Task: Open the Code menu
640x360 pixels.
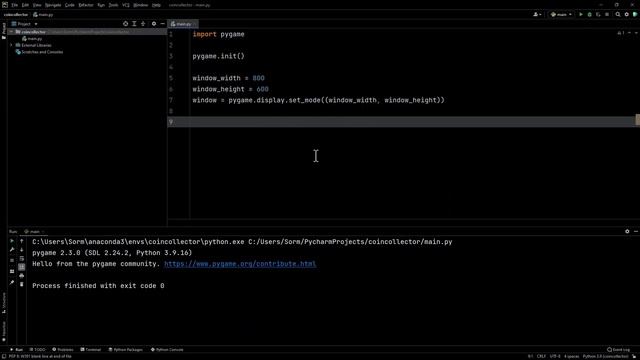Action: tap(70, 5)
